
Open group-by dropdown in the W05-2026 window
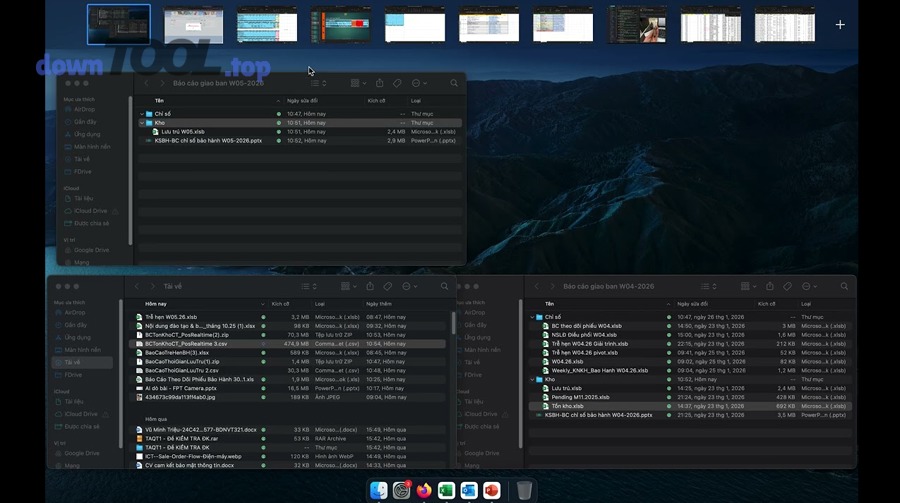coord(358,83)
